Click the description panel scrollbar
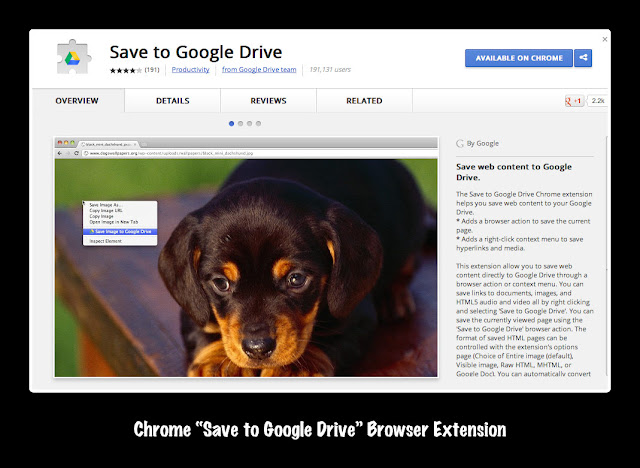This screenshot has height=468, width=640. click(x=607, y=256)
